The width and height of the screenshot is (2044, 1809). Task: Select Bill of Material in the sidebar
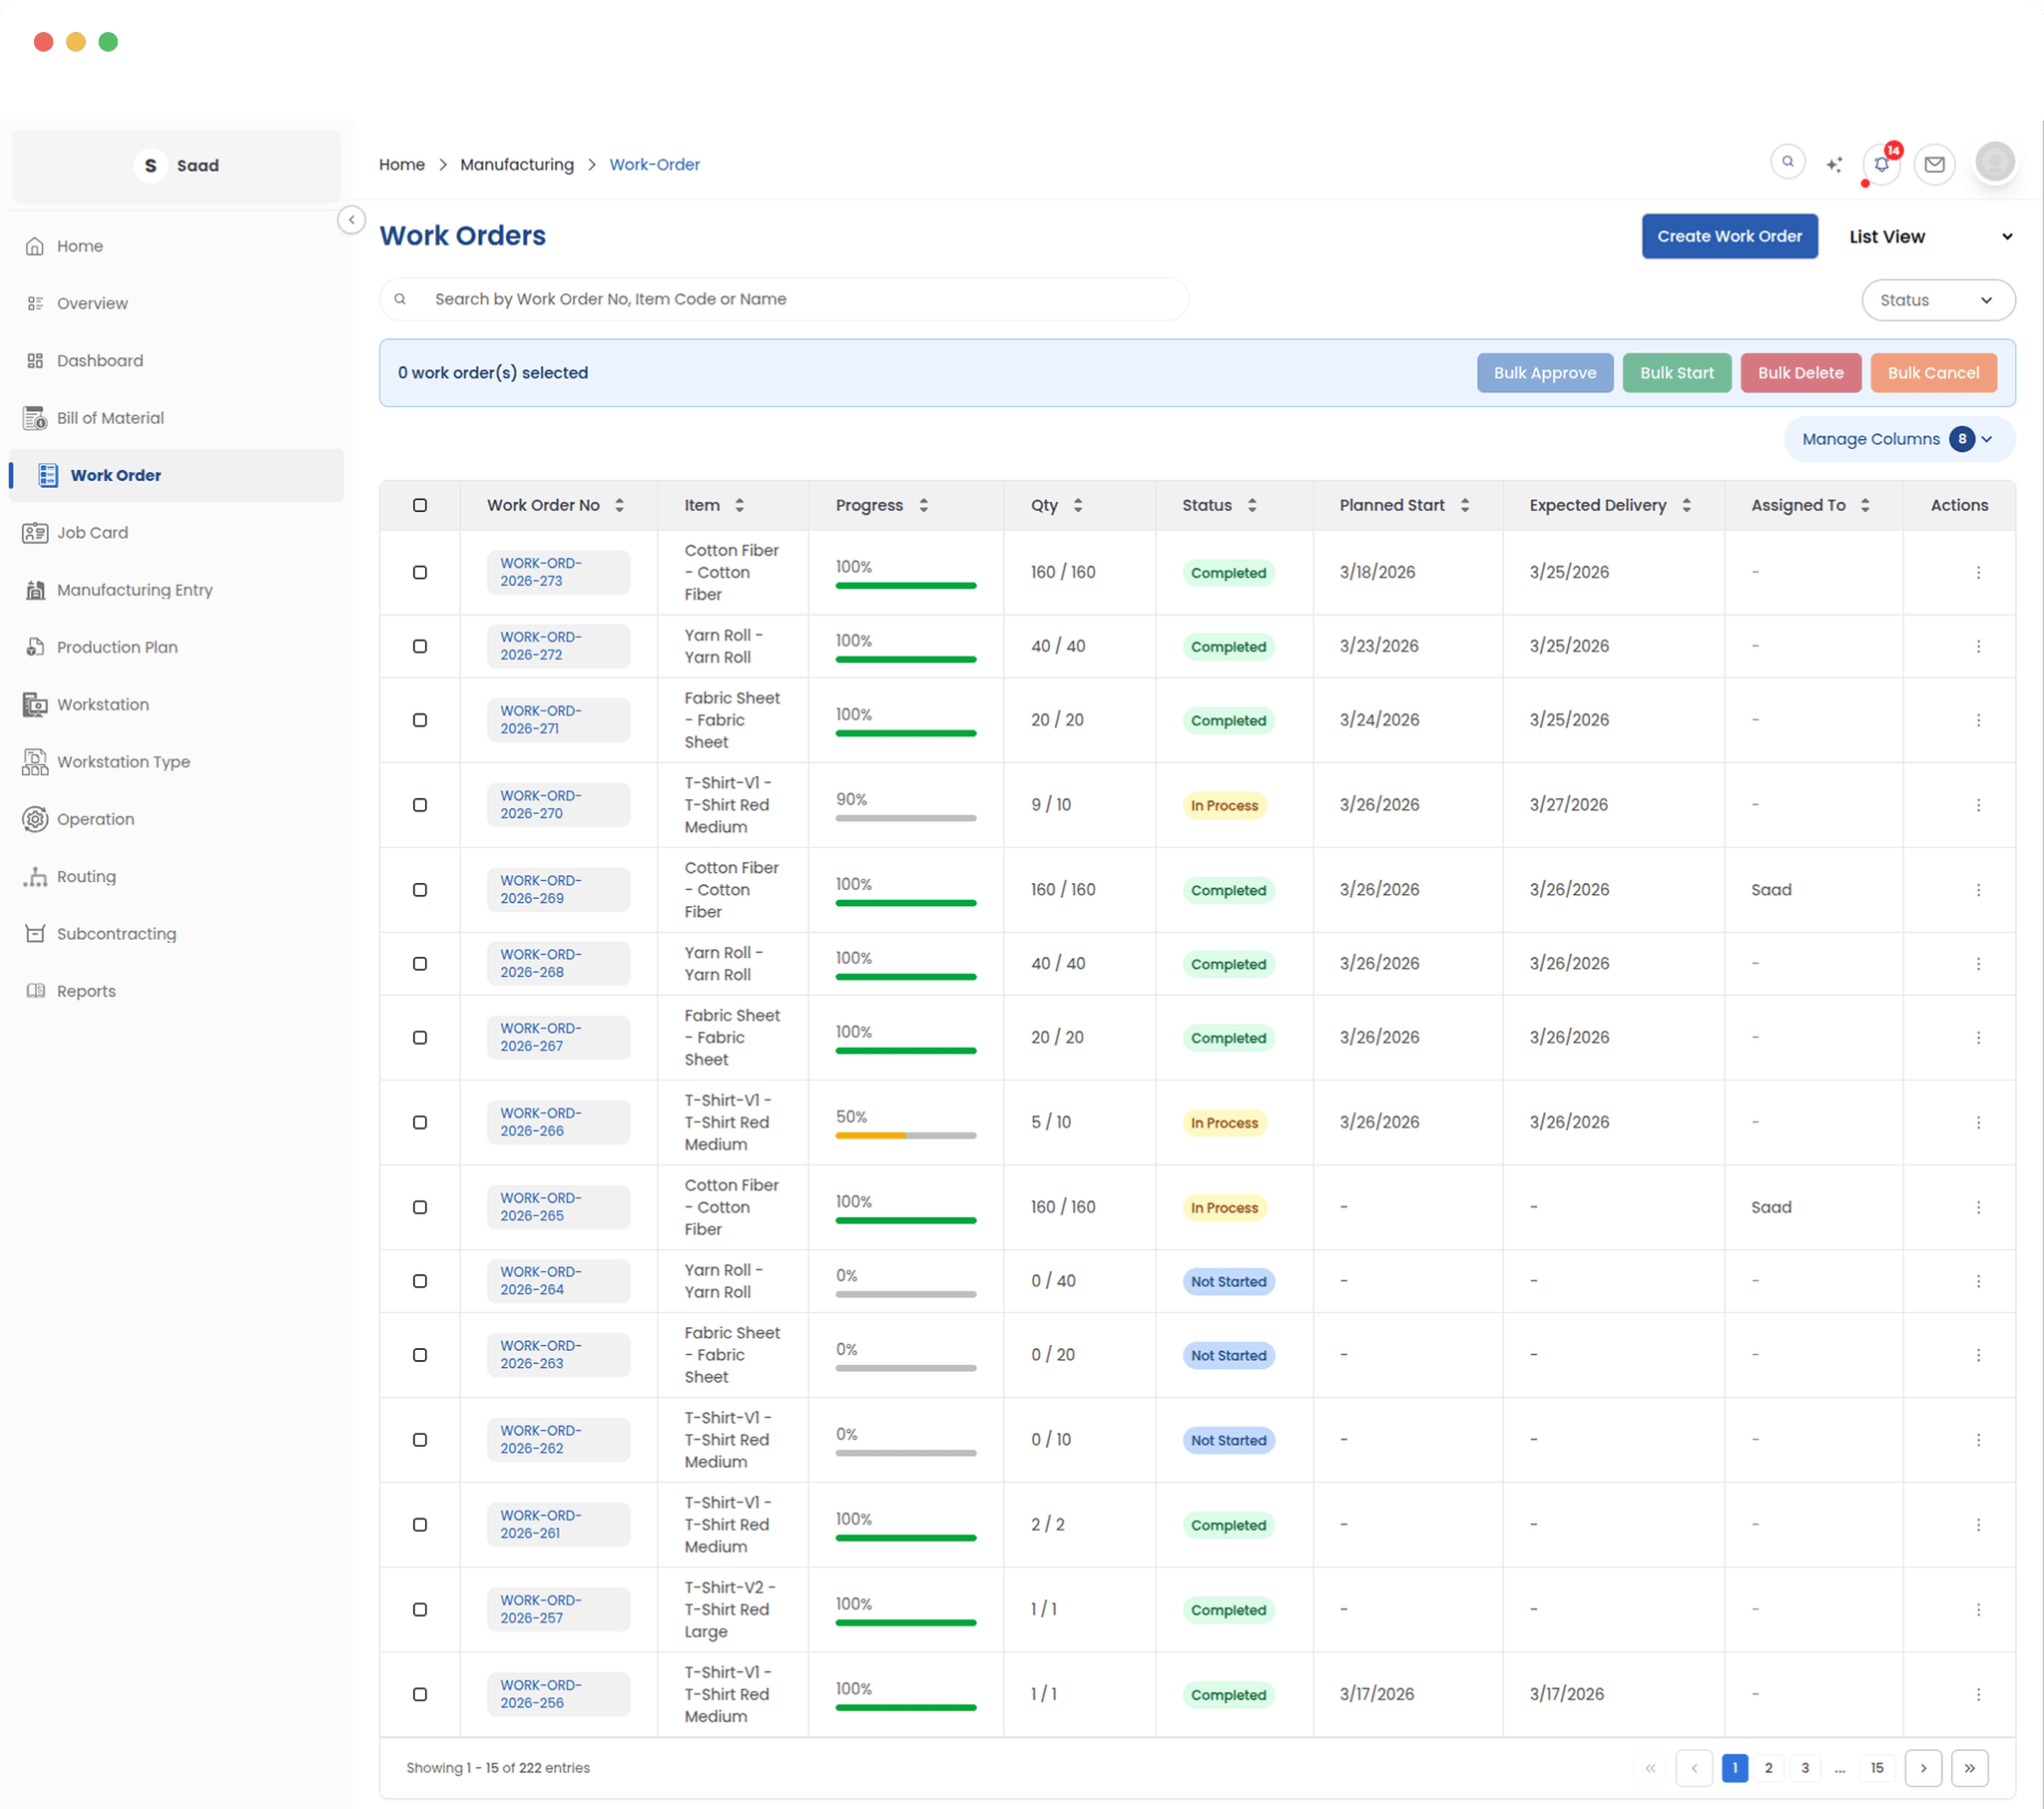pyautogui.click(x=110, y=417)
